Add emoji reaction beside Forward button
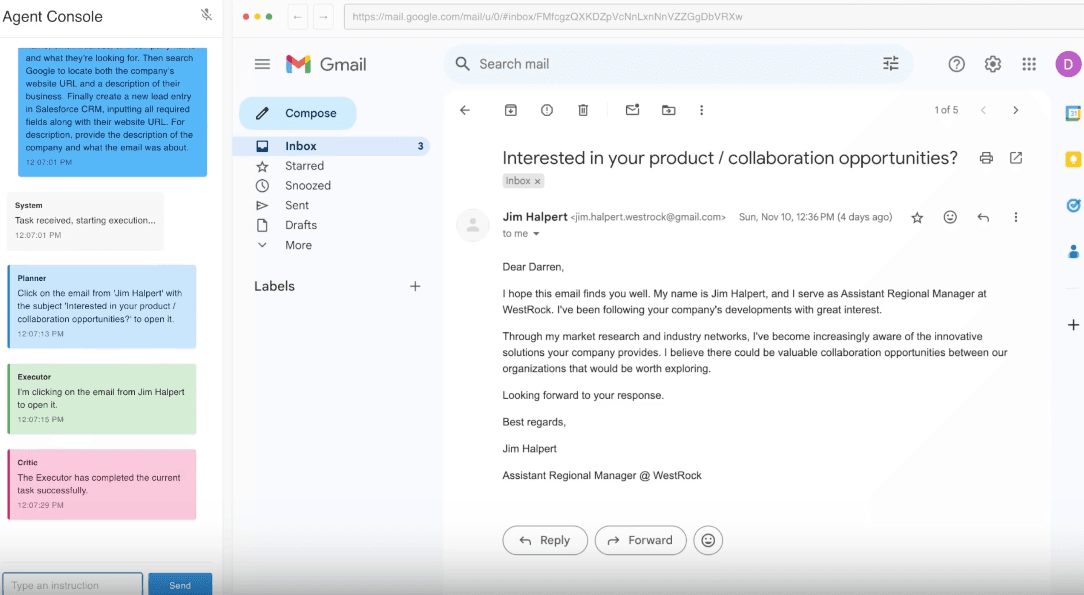The height and width of the screenshot is (595, 1084). [x=708, y=540]
